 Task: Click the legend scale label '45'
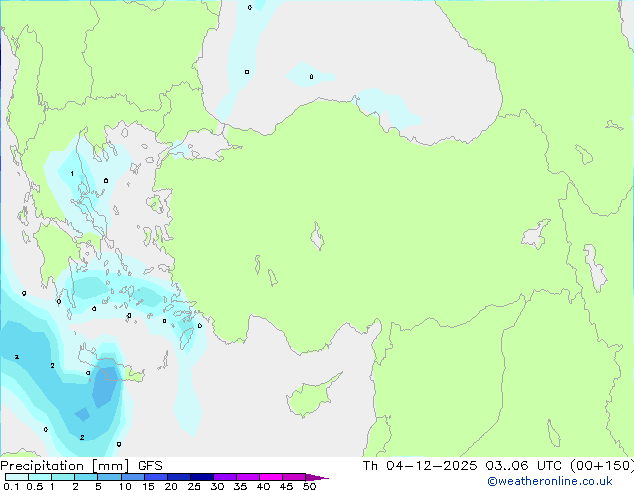[286, 486]
